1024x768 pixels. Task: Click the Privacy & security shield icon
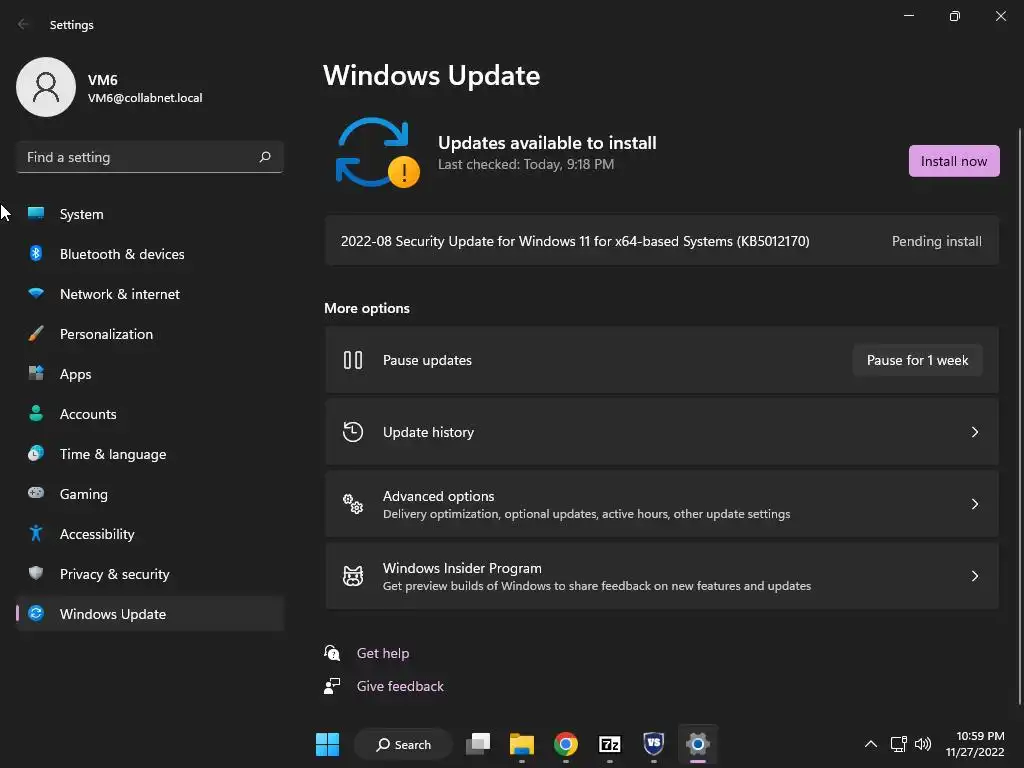click(x=36, y=573)
